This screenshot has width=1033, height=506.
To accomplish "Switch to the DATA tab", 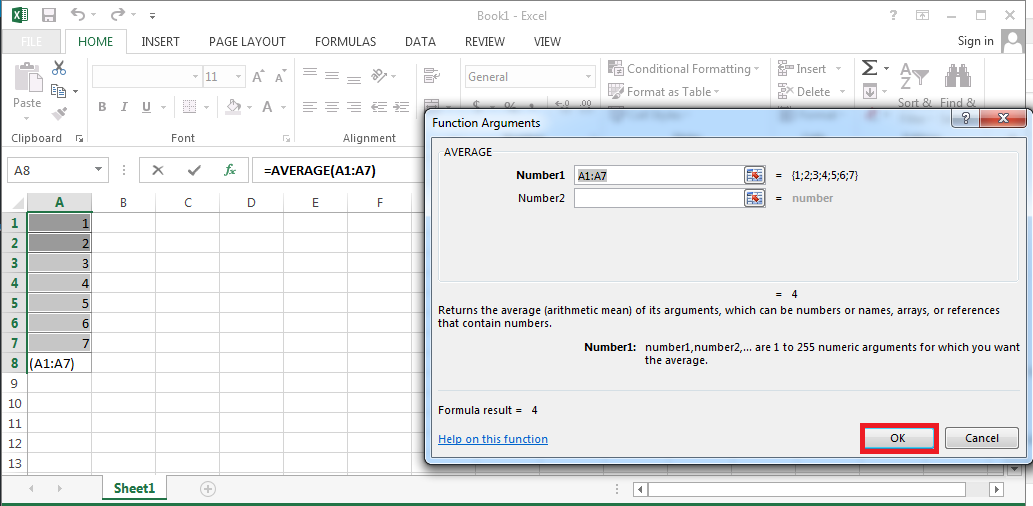I will [x=420, y=42].
